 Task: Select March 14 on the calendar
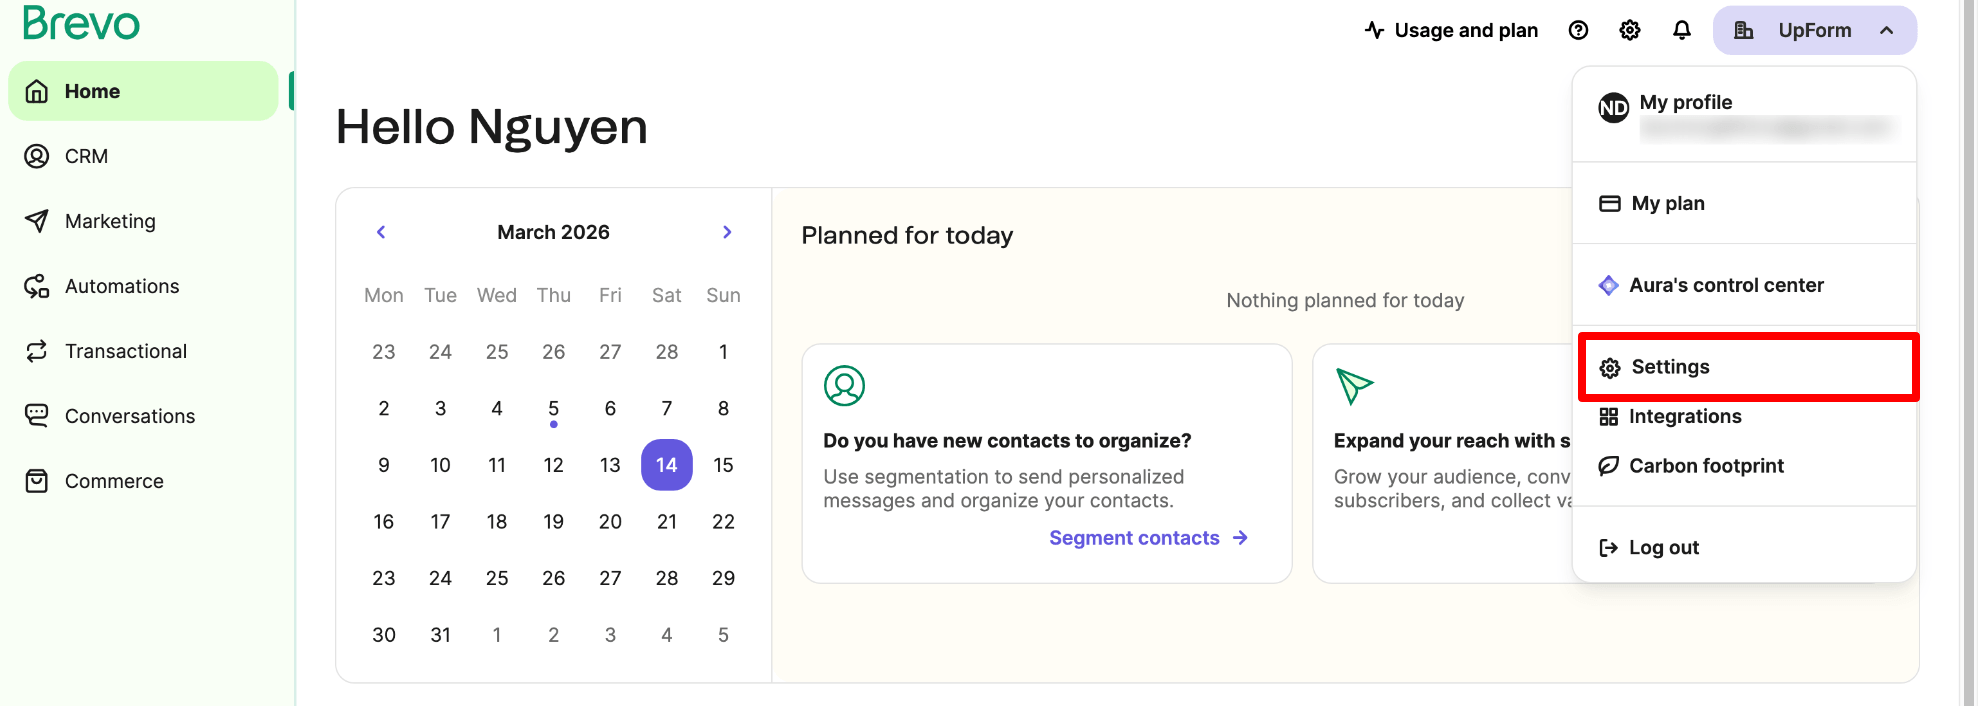[x=667, y=465]
